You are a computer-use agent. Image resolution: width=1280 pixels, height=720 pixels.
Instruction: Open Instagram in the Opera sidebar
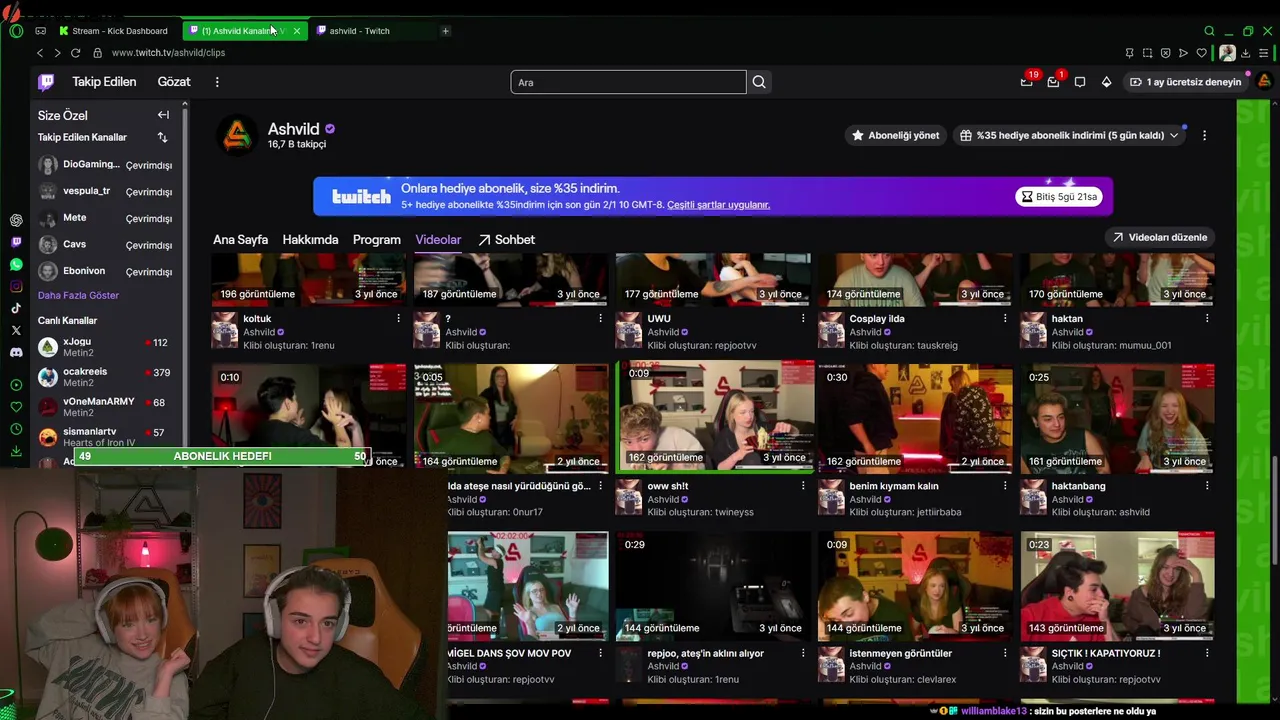[x=16, y=286]
